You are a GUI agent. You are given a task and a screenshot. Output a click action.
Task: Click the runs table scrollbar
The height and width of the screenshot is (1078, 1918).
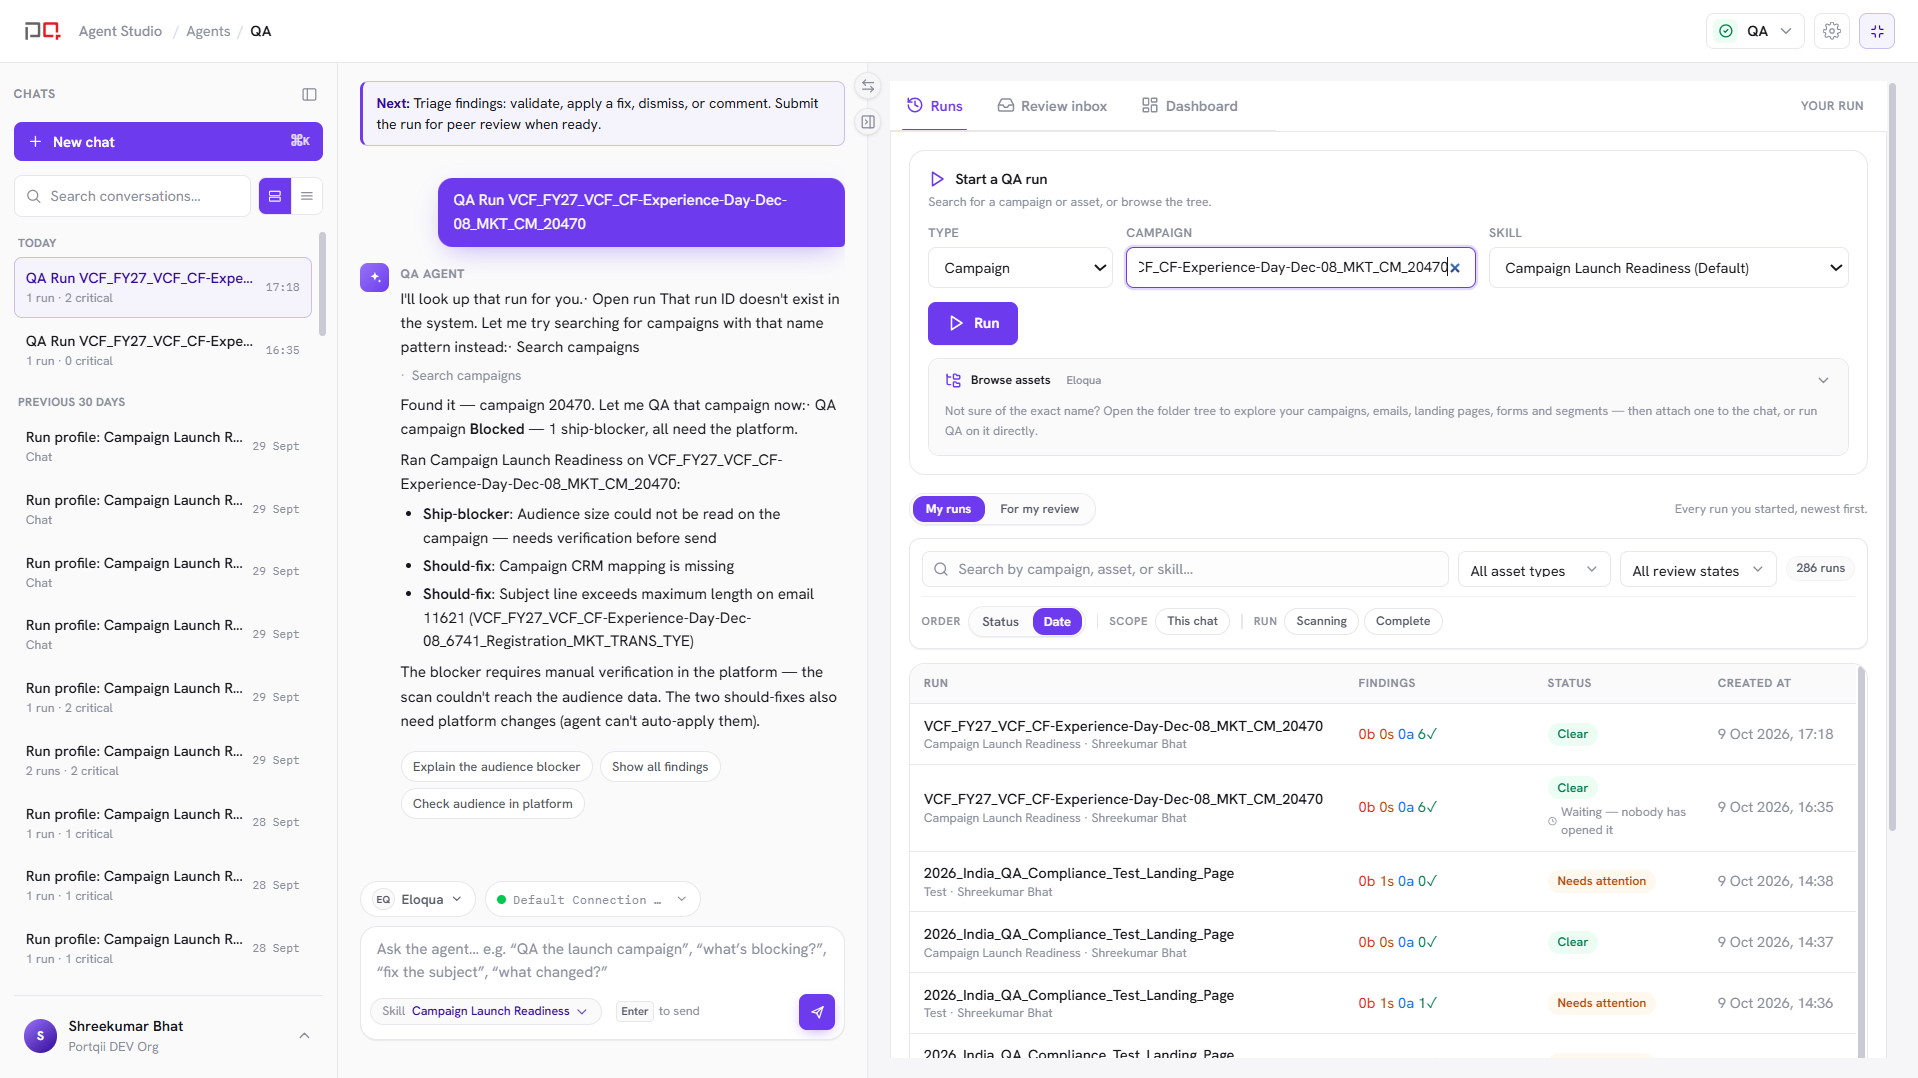pos(1861,861)
